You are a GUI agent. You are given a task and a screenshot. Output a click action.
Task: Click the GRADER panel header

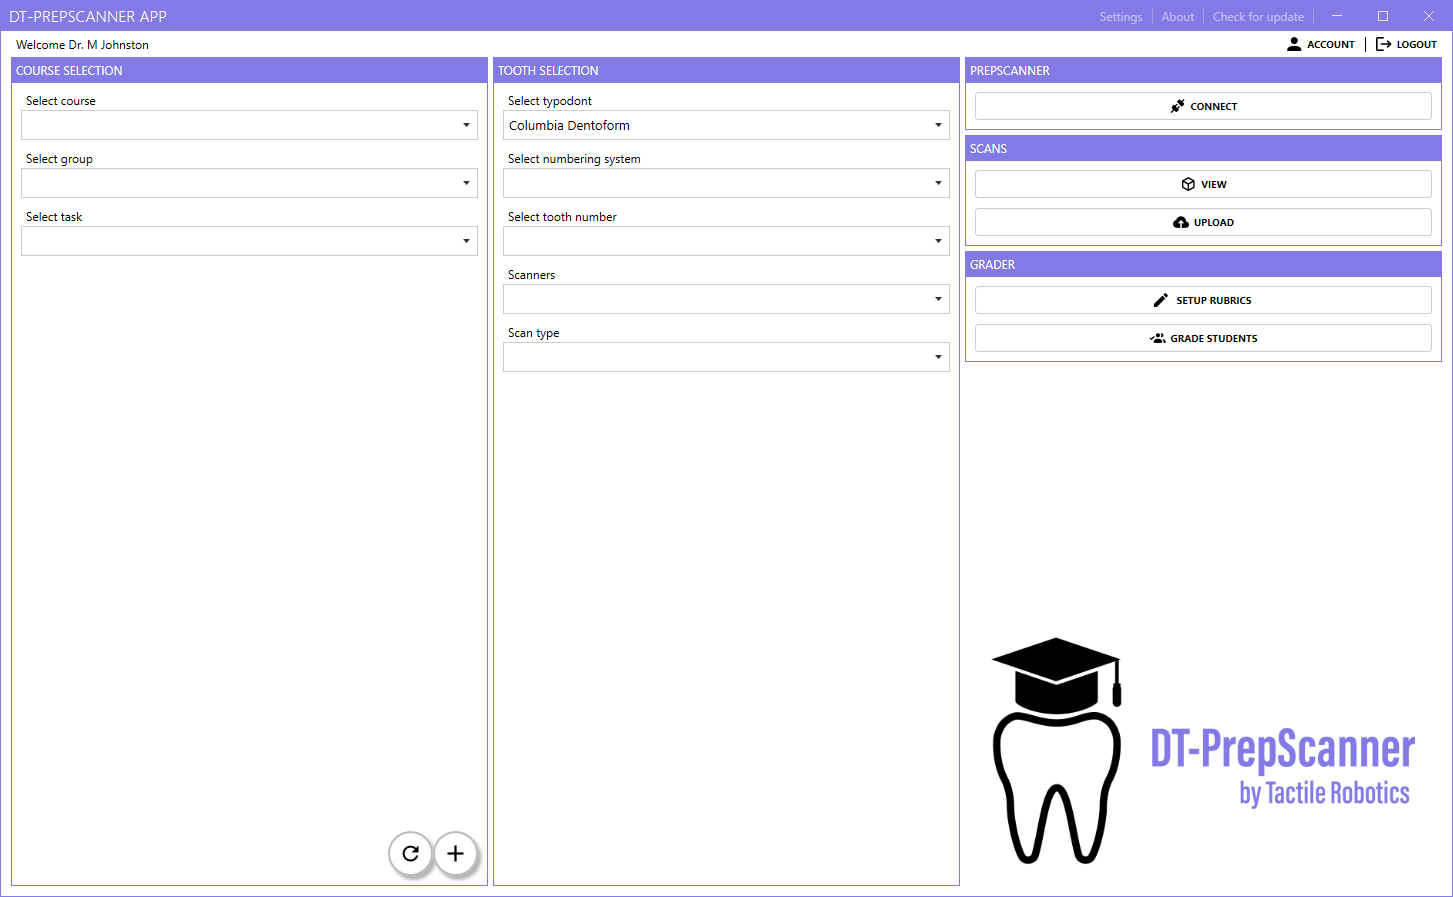pos(1203,264)
